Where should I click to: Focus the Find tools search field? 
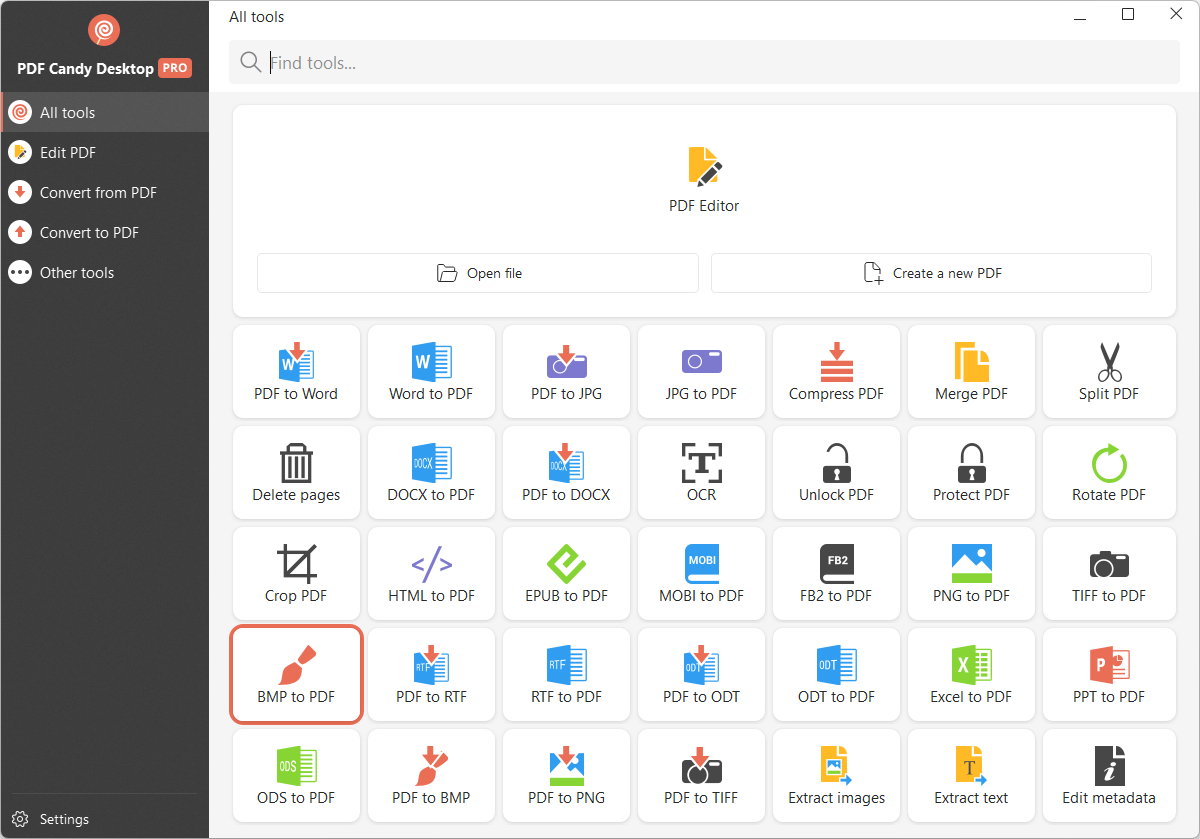(704, 63)
